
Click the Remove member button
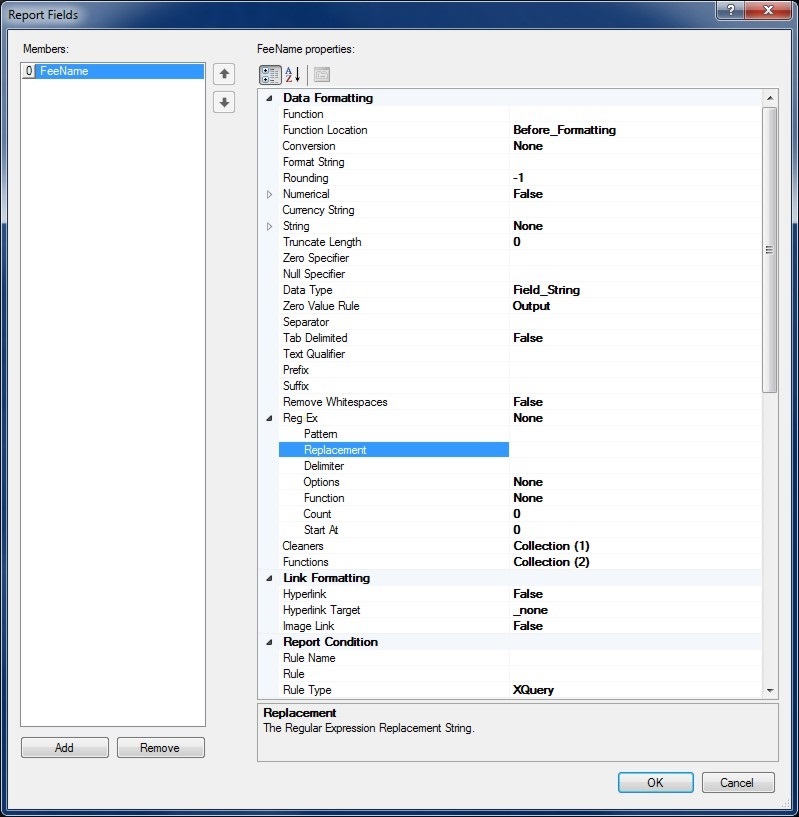pyautogui.click(x=160, y=748)
